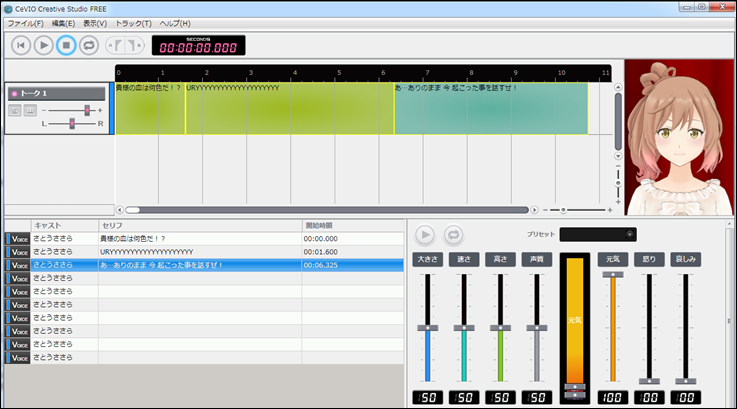Screen dimensions: 737x409
Task: Select the トーク 1 track name header
Action: point(56,94)
